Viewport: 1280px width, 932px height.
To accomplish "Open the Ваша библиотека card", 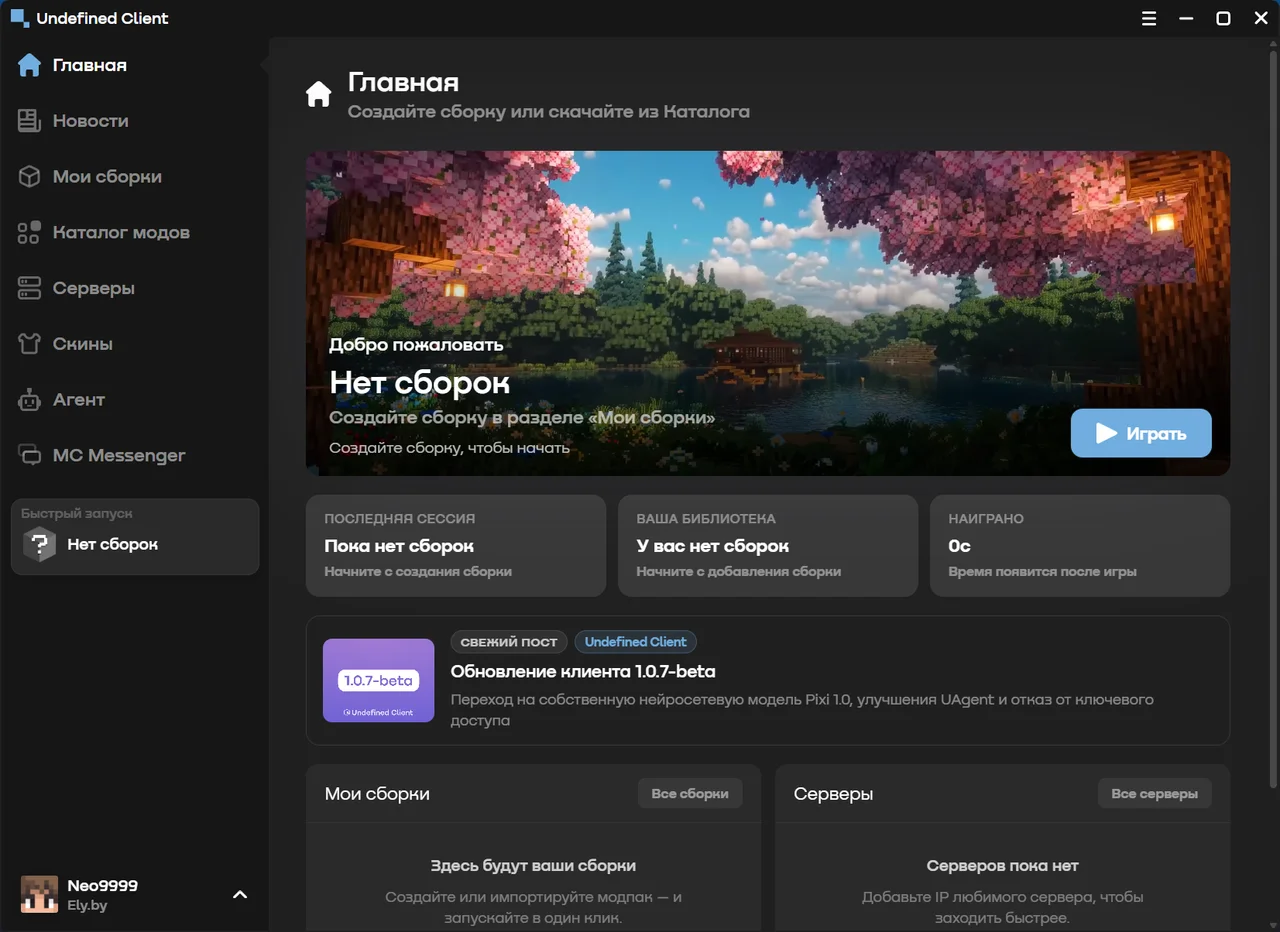I will 768,546.
